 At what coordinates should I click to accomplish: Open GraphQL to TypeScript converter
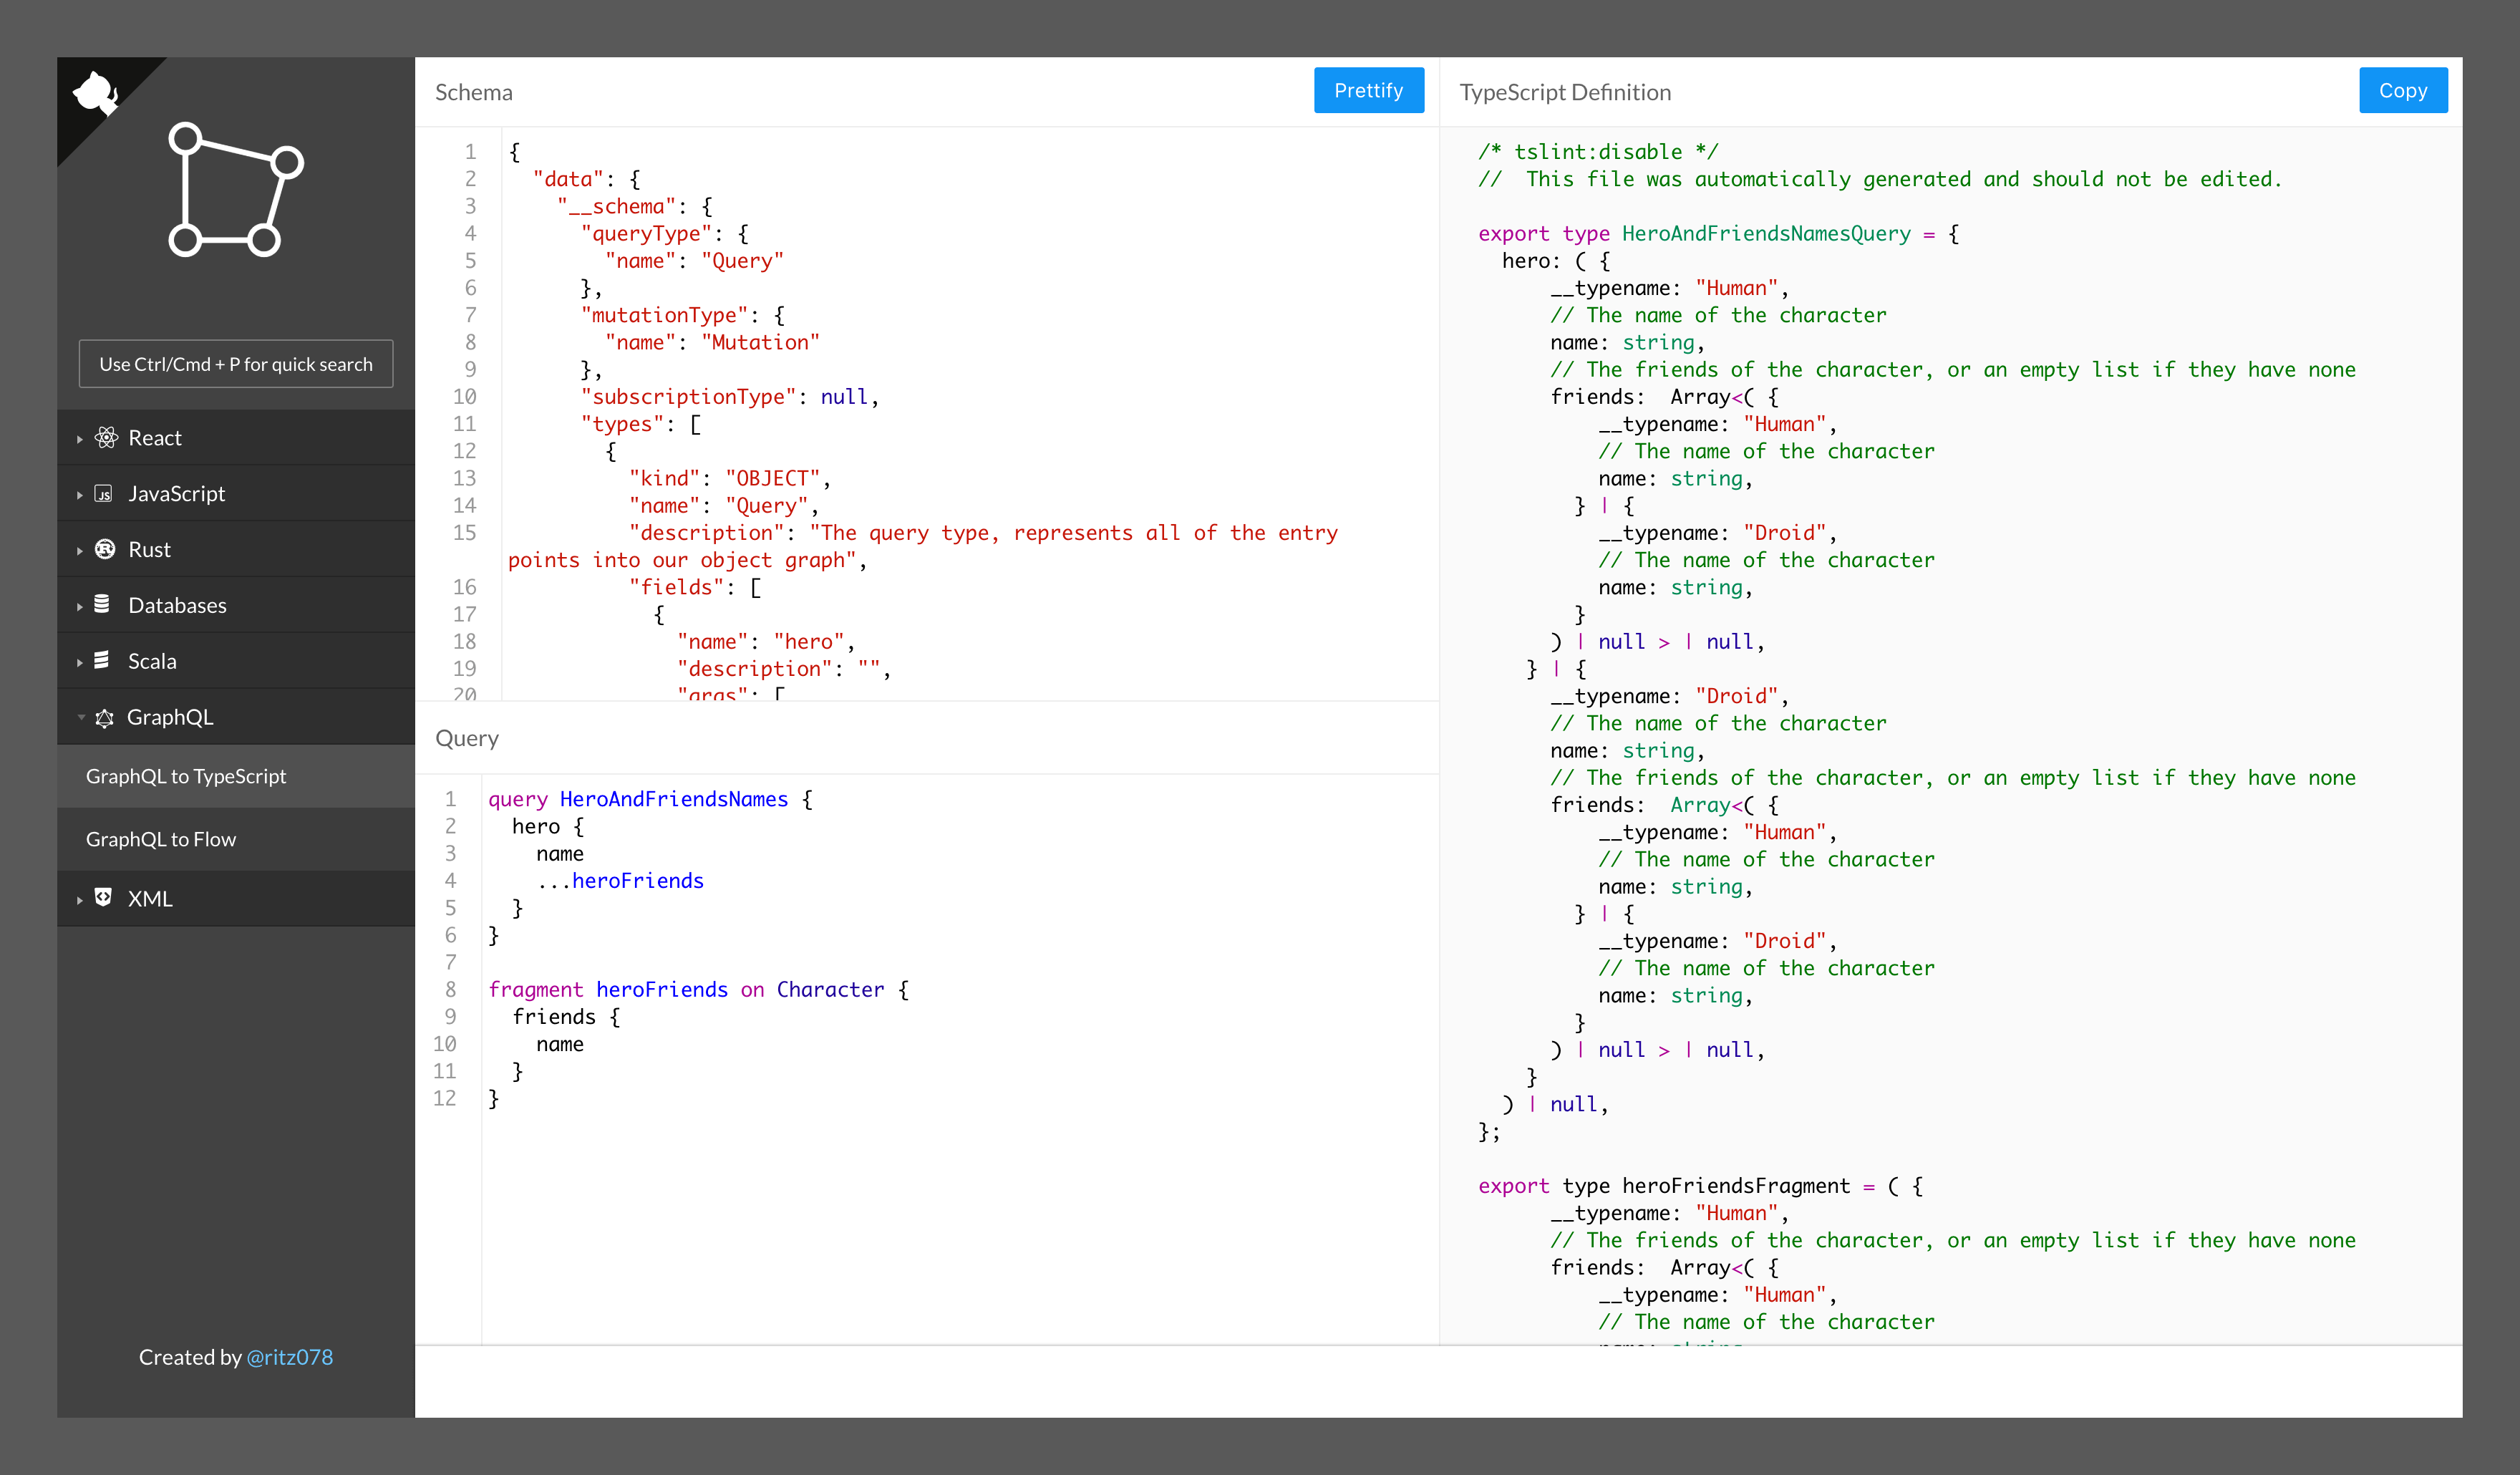pos(186,776)
